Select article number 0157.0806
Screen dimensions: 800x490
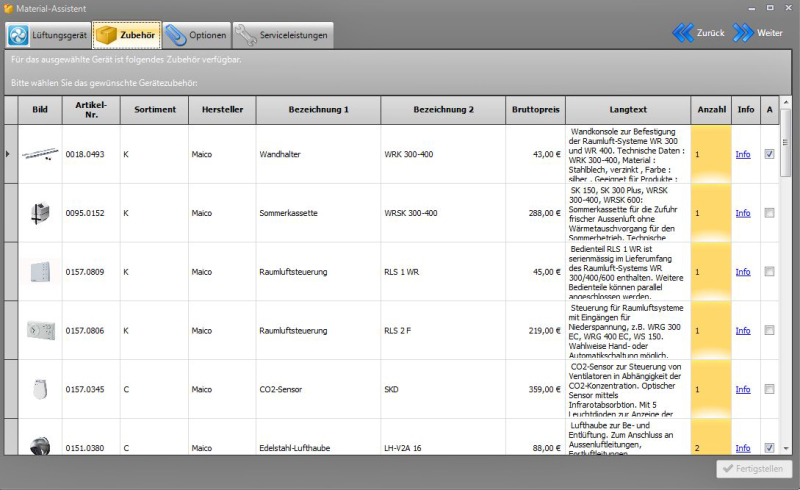pos(85,330)
